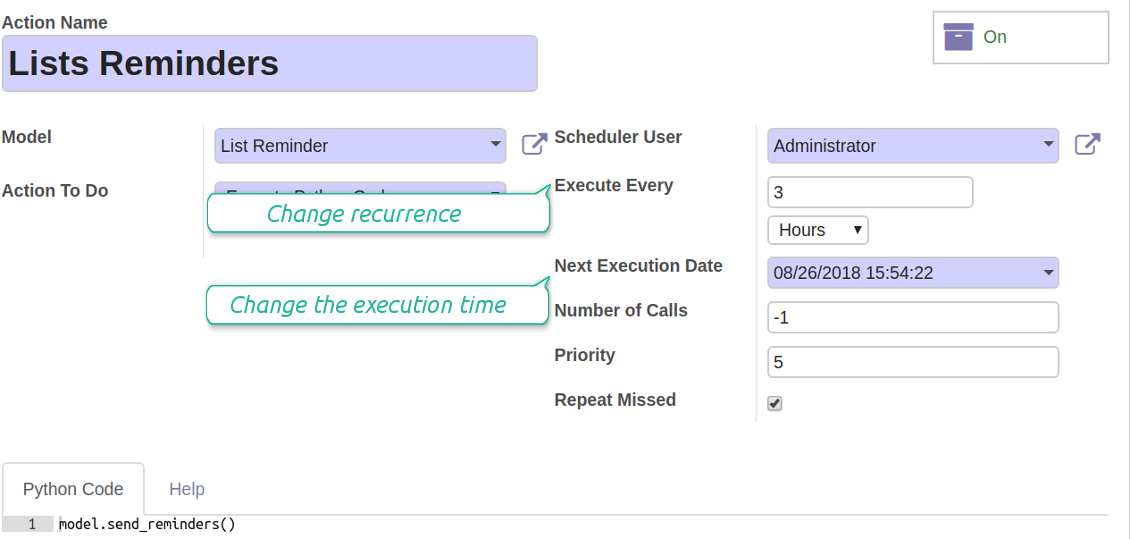Toggle the On active status button
The width and height of the screenshot is (1130, 539).
coord(1020,37)
